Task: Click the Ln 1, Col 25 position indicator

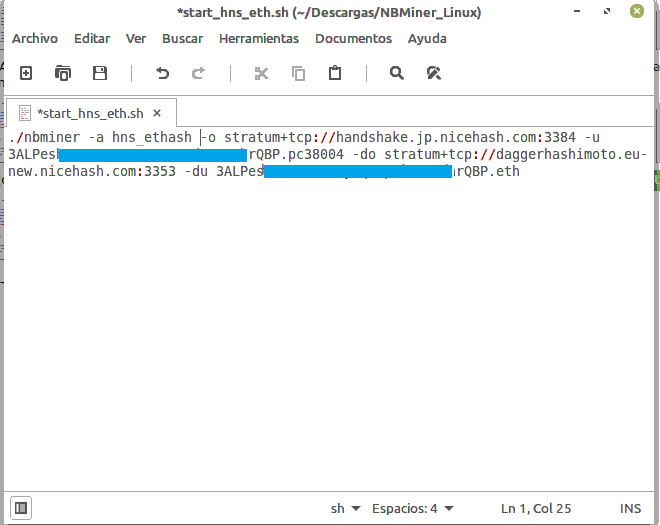Action: pos(536,509)
